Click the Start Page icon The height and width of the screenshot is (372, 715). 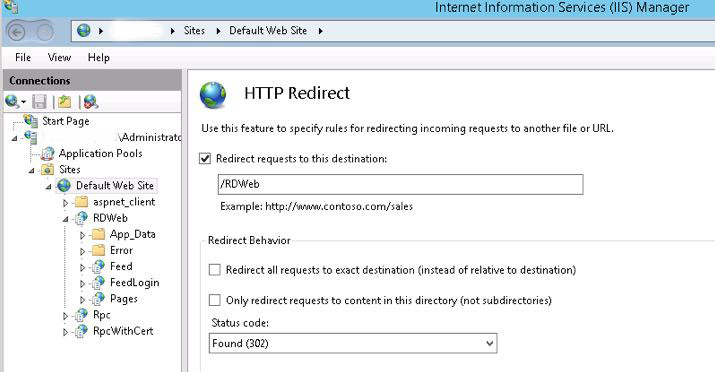point(31,121)
